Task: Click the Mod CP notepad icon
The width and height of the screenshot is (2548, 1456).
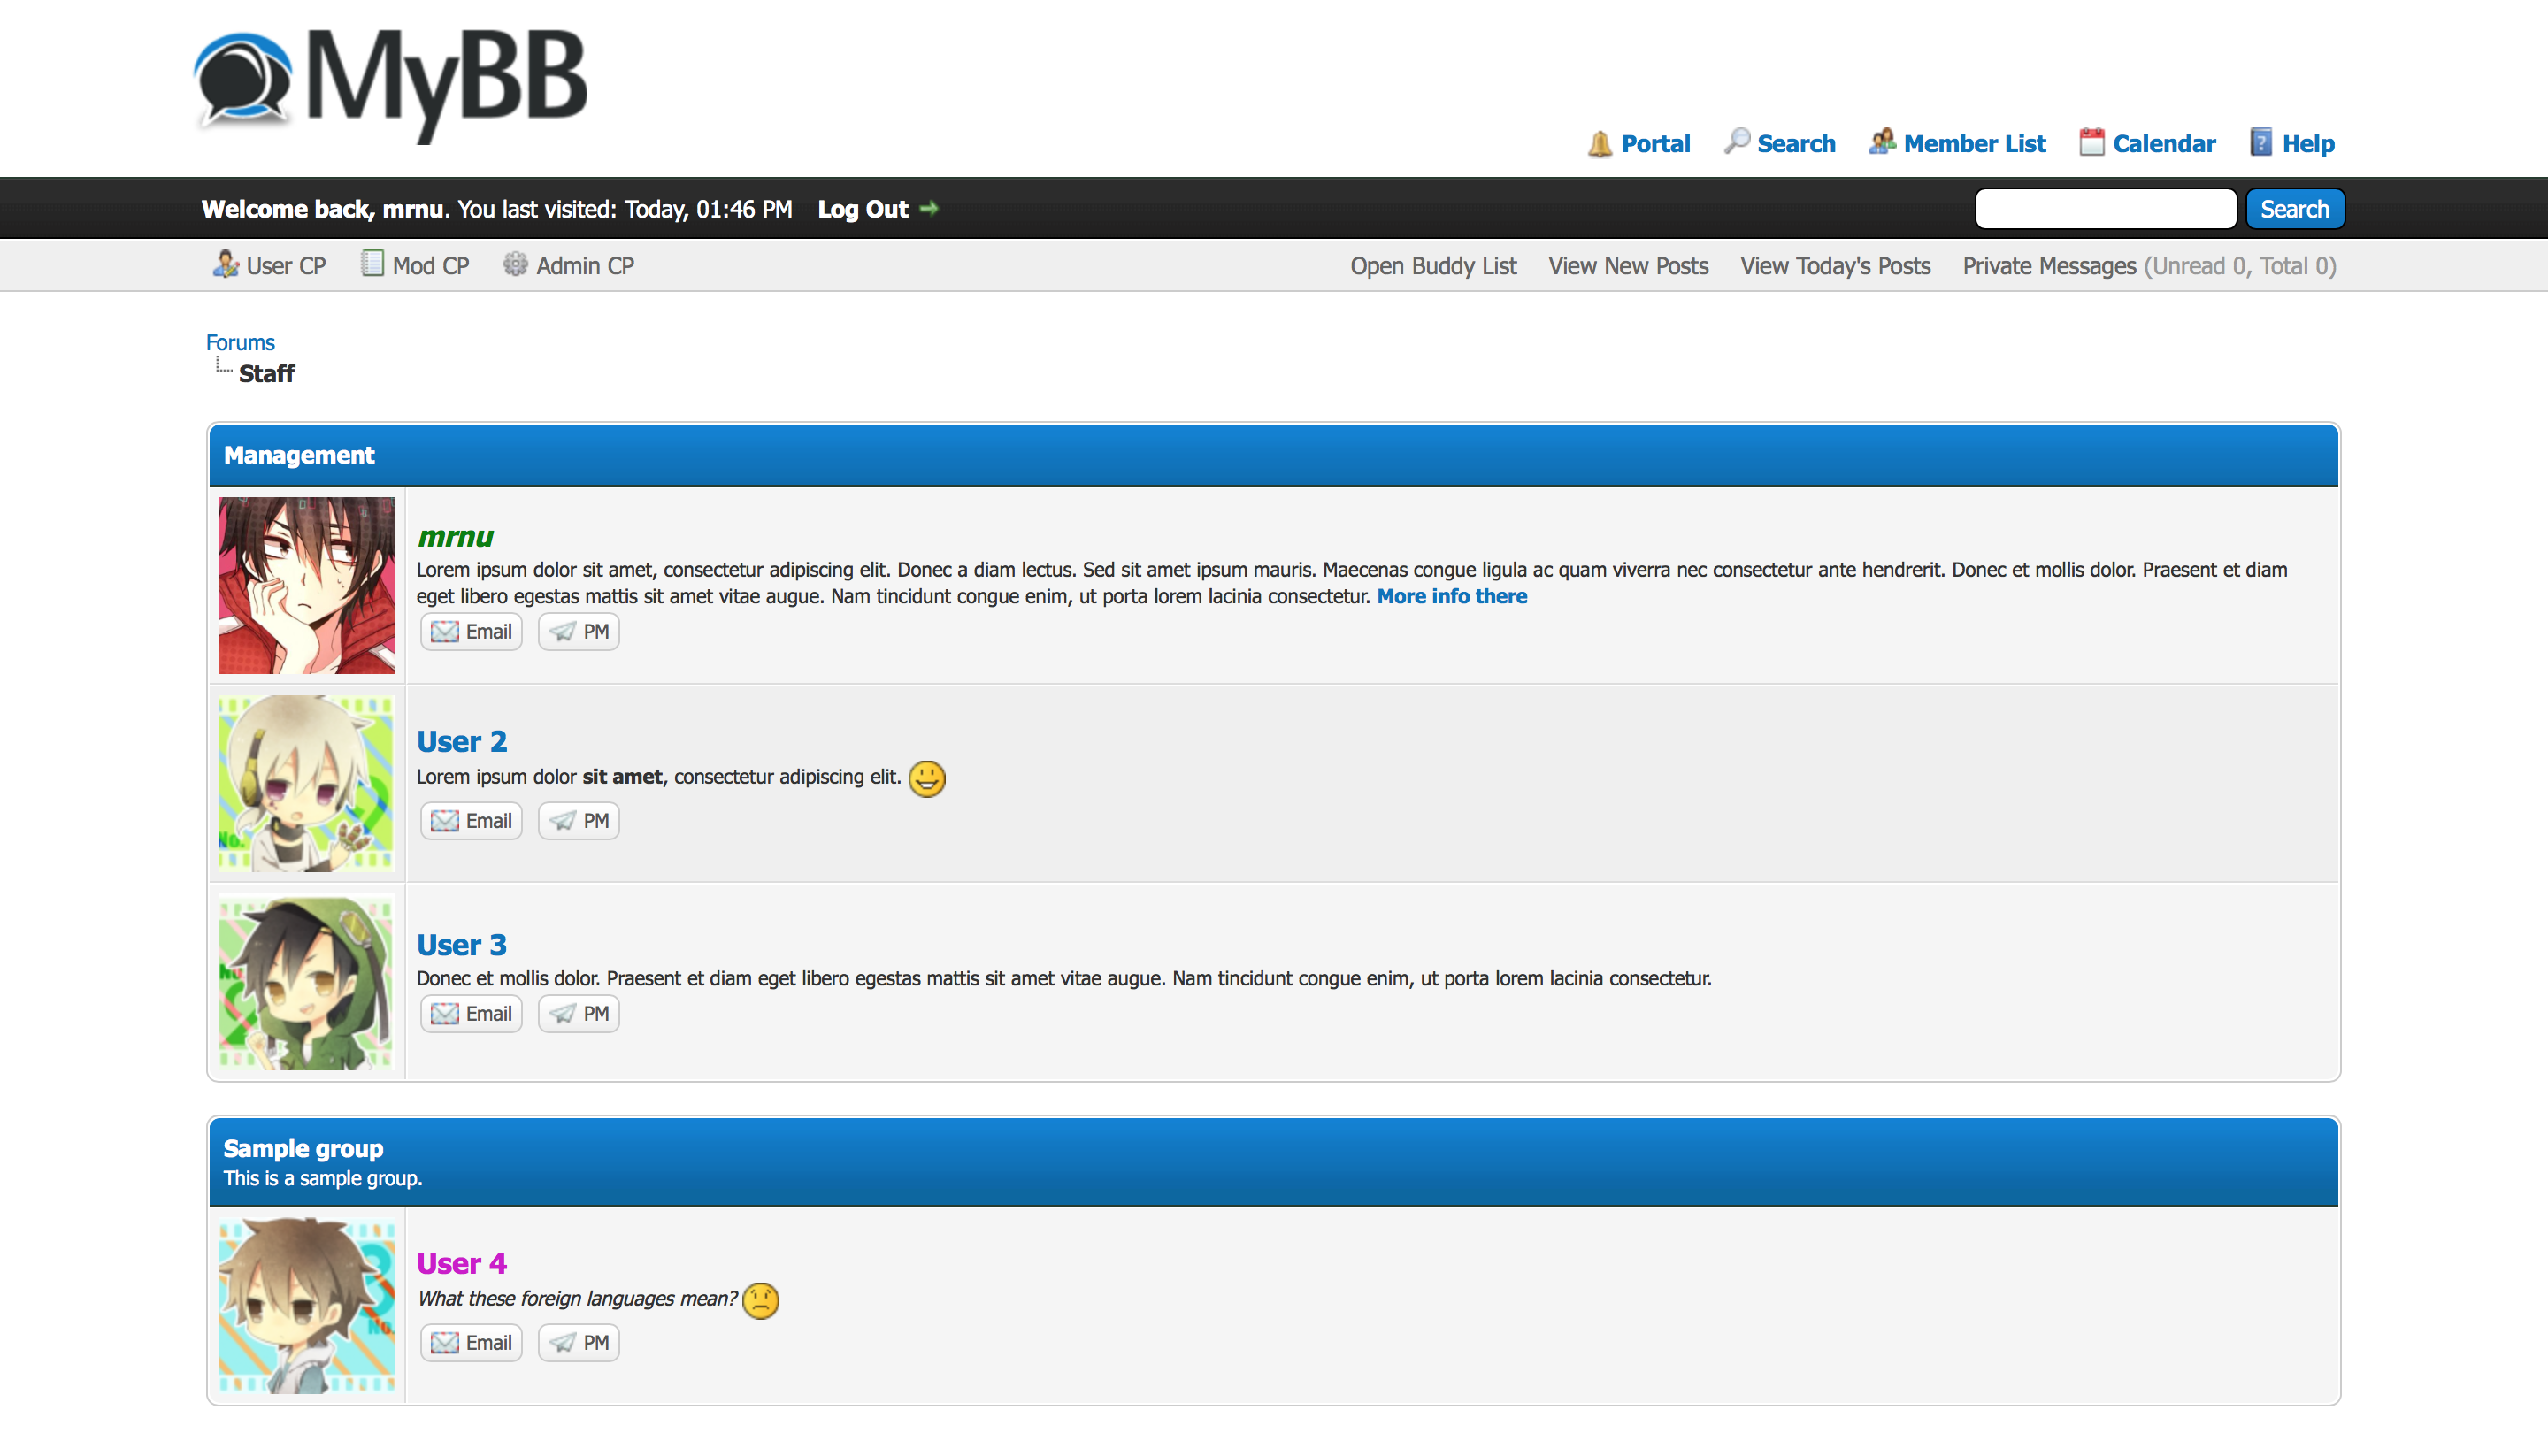Action: click(x=372, y=265)
